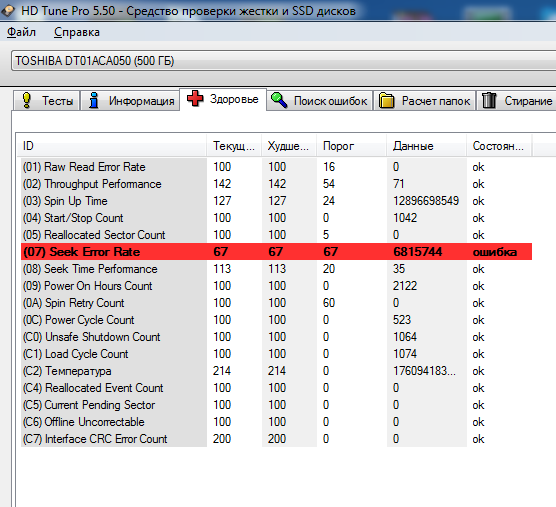Viewport: 556px width, 507px height.
Task: Select the (08) Seek Time Performance row
Action: tap(277, 269)
